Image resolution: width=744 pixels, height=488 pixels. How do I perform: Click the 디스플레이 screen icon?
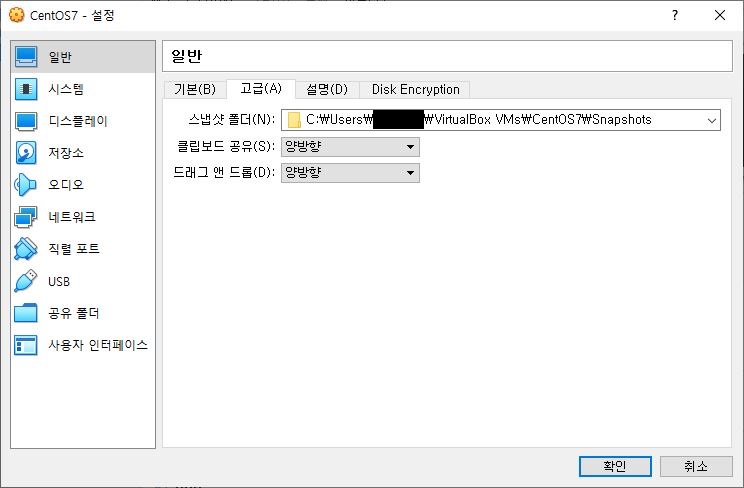click(x=26, y=121)
